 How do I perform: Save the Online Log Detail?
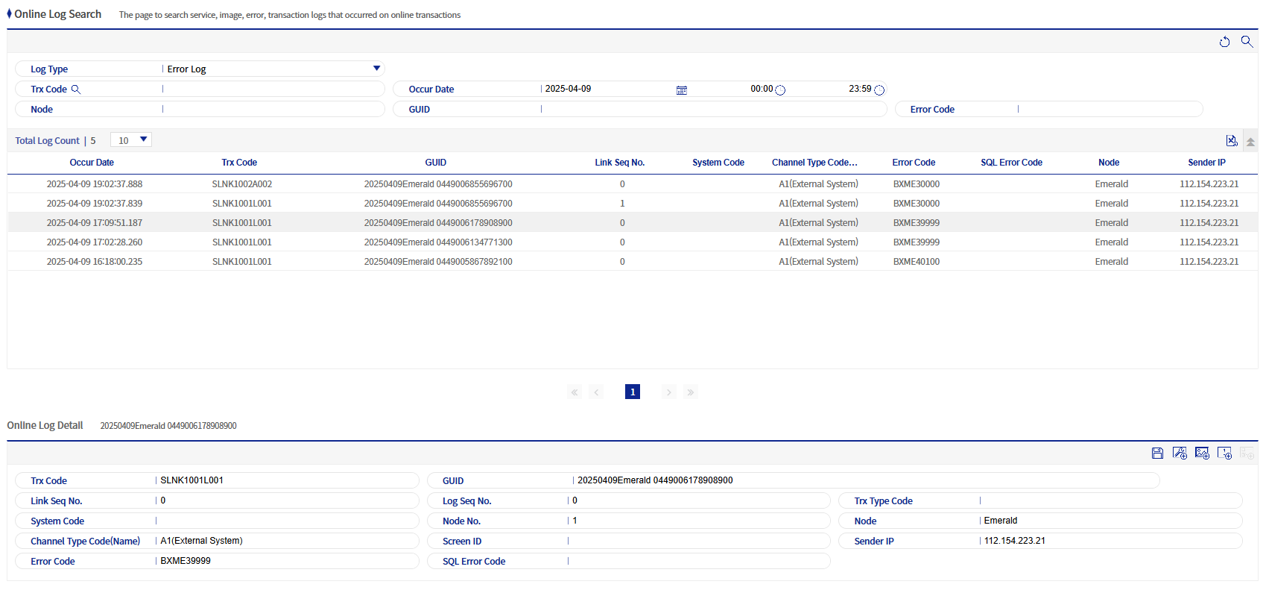1157,453
